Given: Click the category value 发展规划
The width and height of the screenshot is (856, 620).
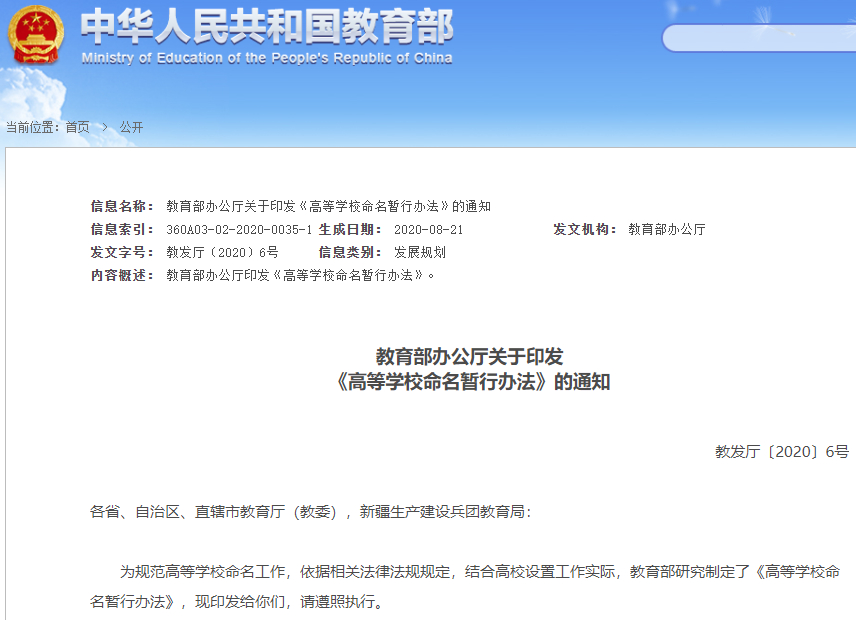Looking at the screenshot, I should (x=420, y=253).
